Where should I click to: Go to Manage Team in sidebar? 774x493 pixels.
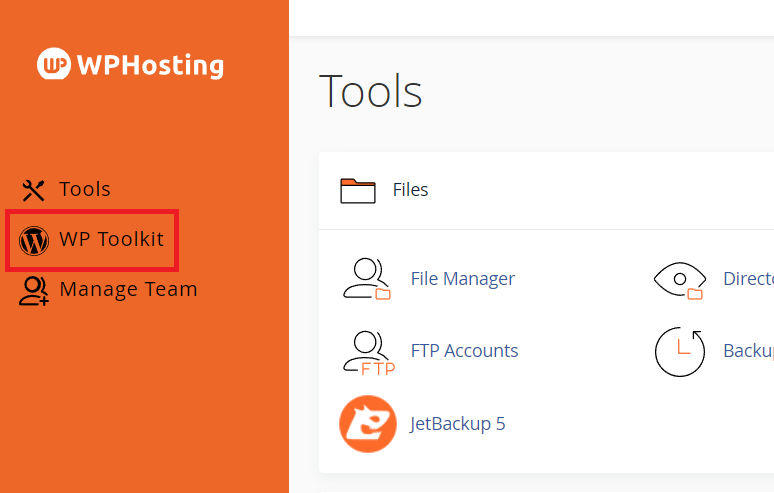pos(128,290)
